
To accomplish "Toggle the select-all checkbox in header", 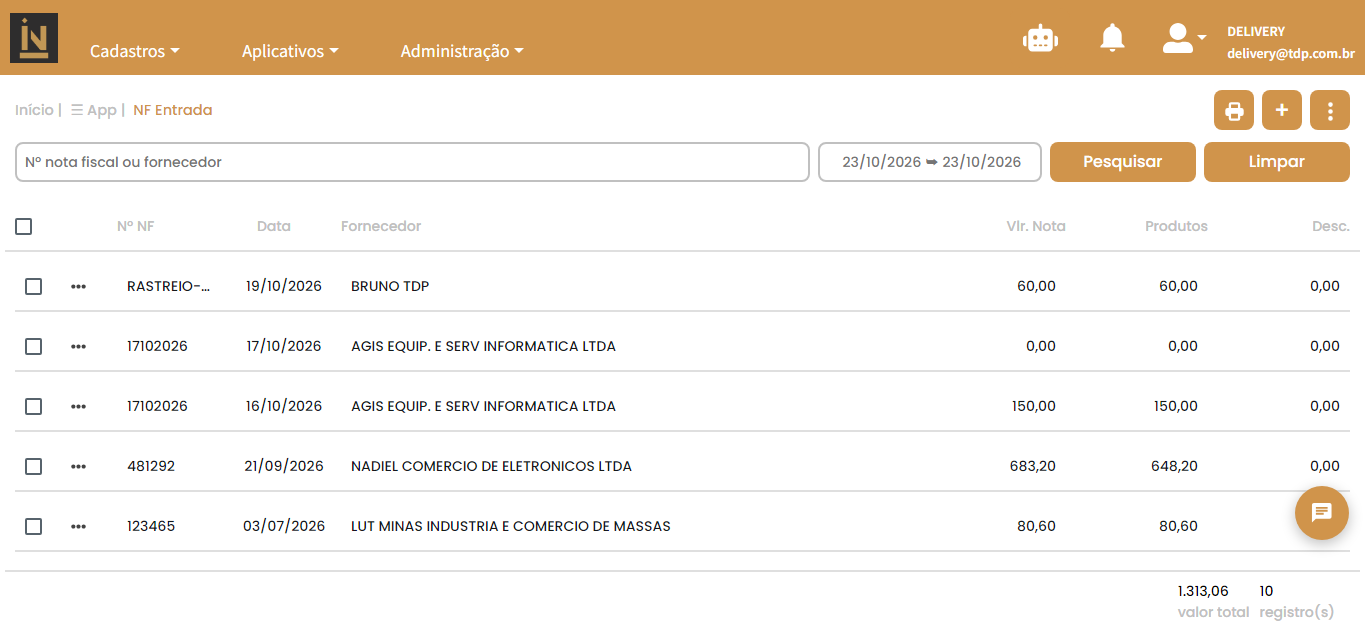I will click(x=24, y=227).
